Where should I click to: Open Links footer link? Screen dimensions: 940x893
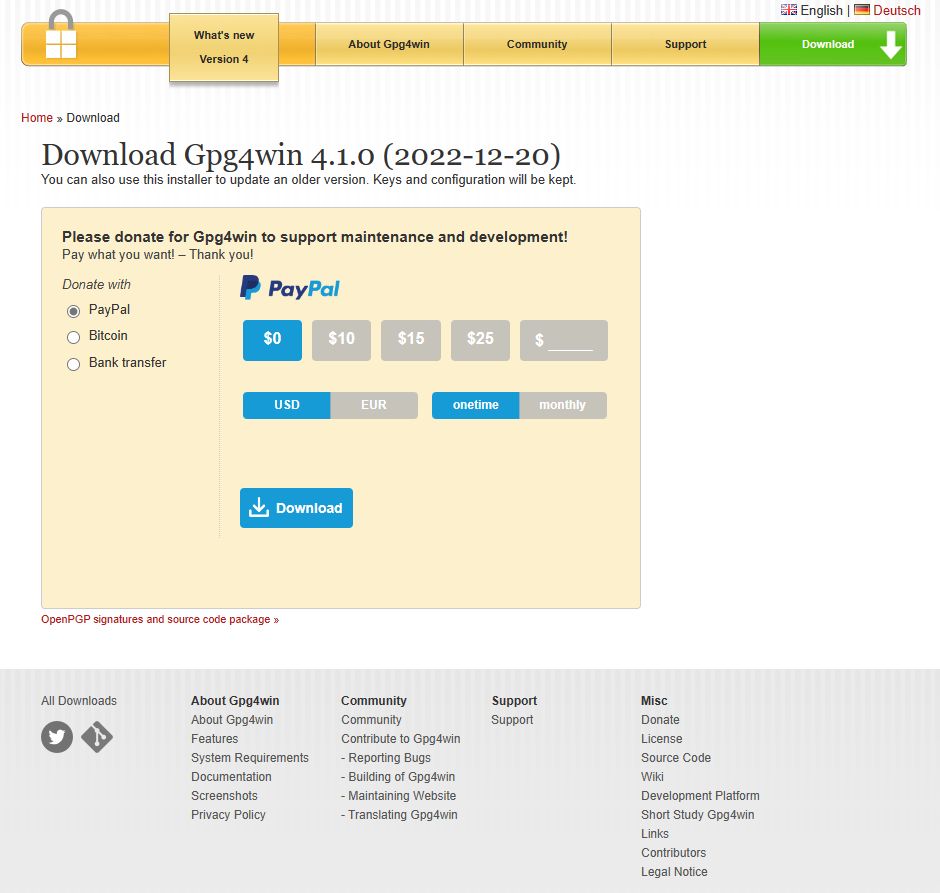[655, 834]
